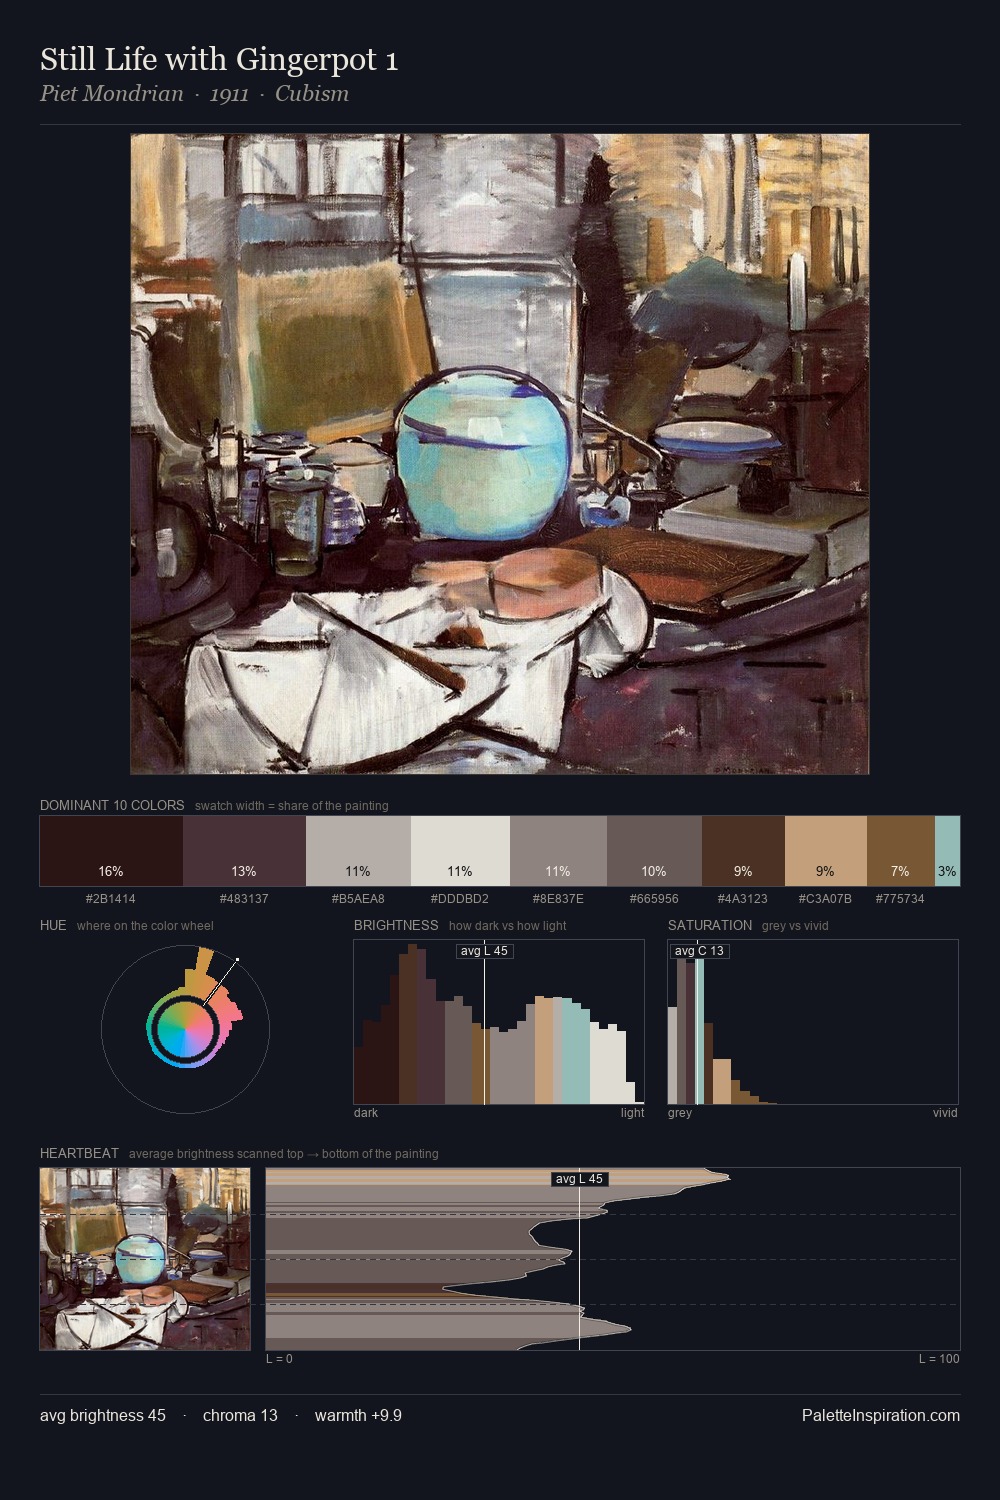The image size is (1000, 1500).
Task: Select the #C3A07B tan swatch
Action: tap(826, 851)
